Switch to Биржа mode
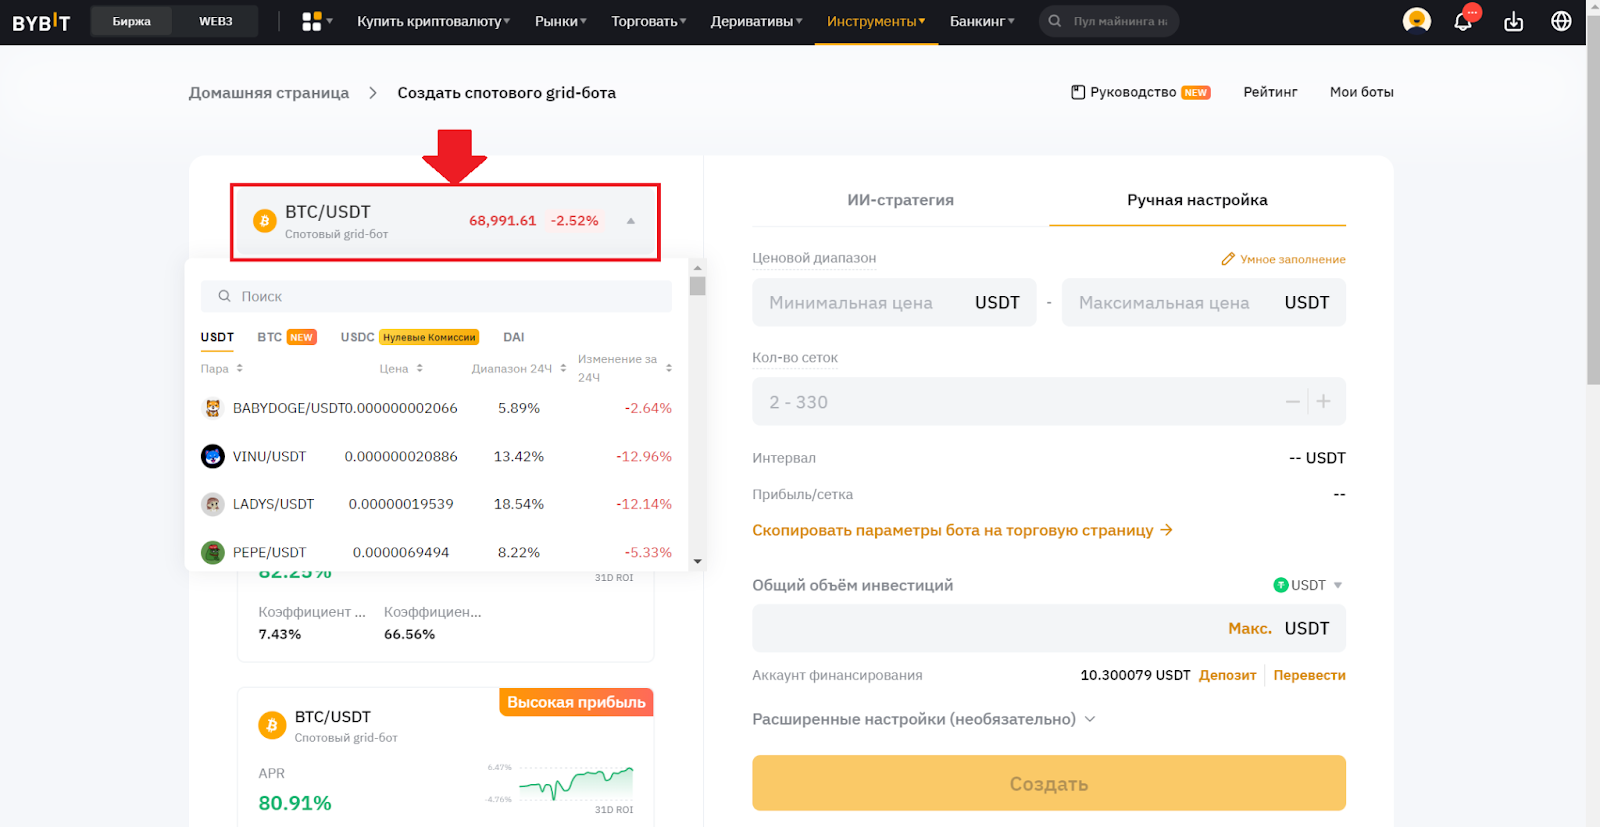This screenshot has width=1600, height=827. 132,21
